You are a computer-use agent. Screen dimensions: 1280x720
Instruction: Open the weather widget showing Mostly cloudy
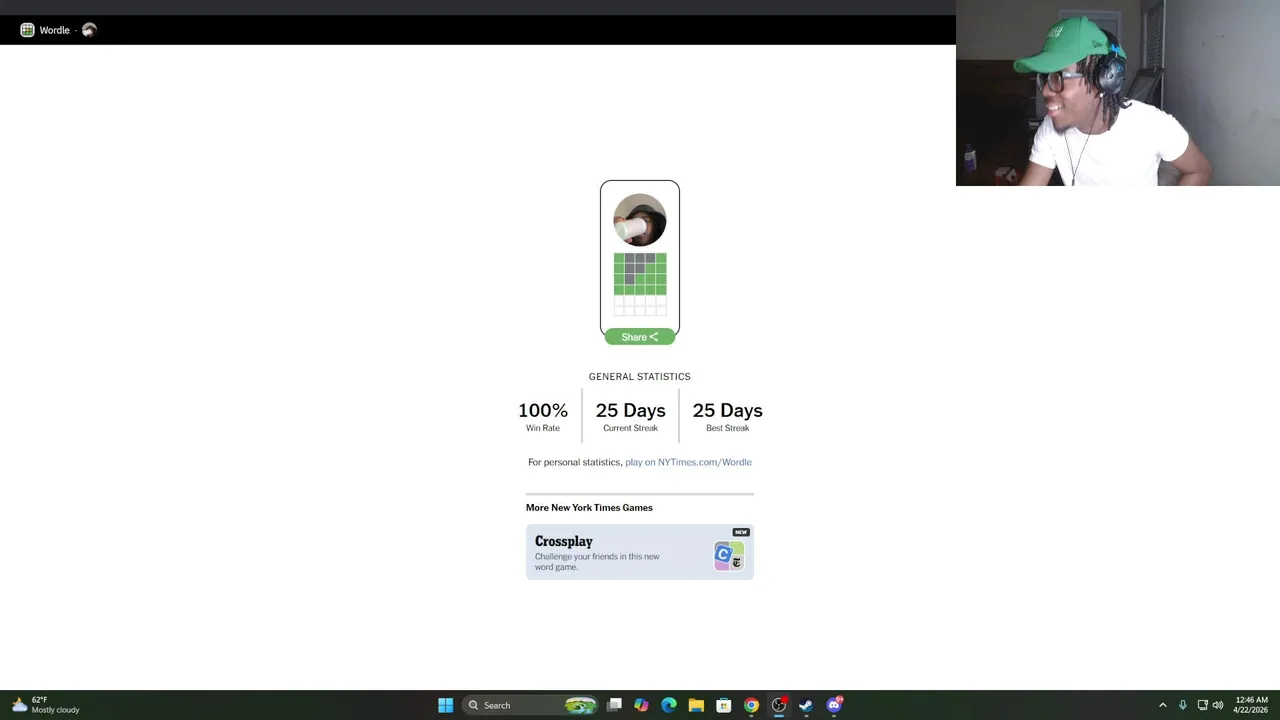(x=45, y=705)
